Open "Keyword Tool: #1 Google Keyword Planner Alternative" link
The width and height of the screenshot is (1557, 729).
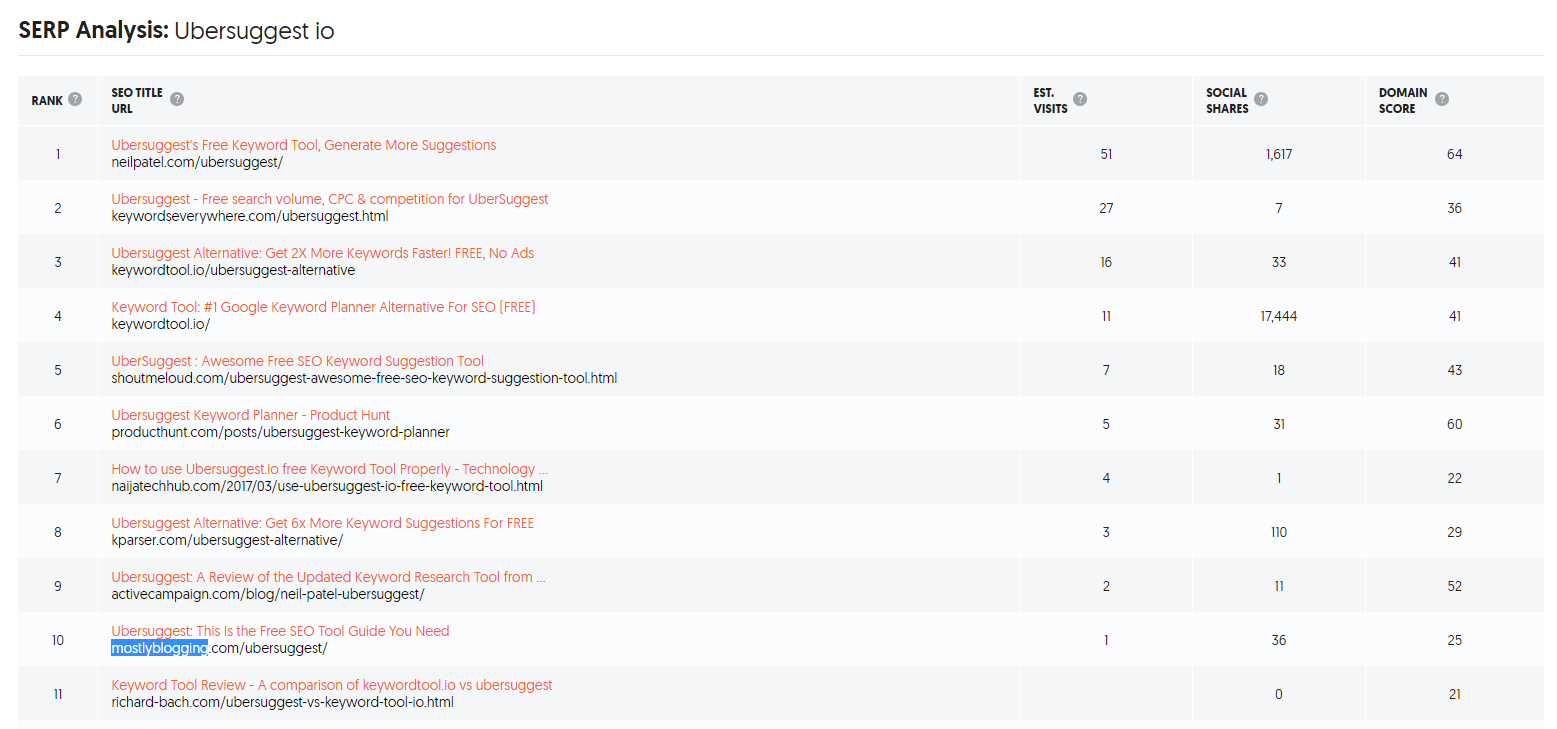(324, 307)
